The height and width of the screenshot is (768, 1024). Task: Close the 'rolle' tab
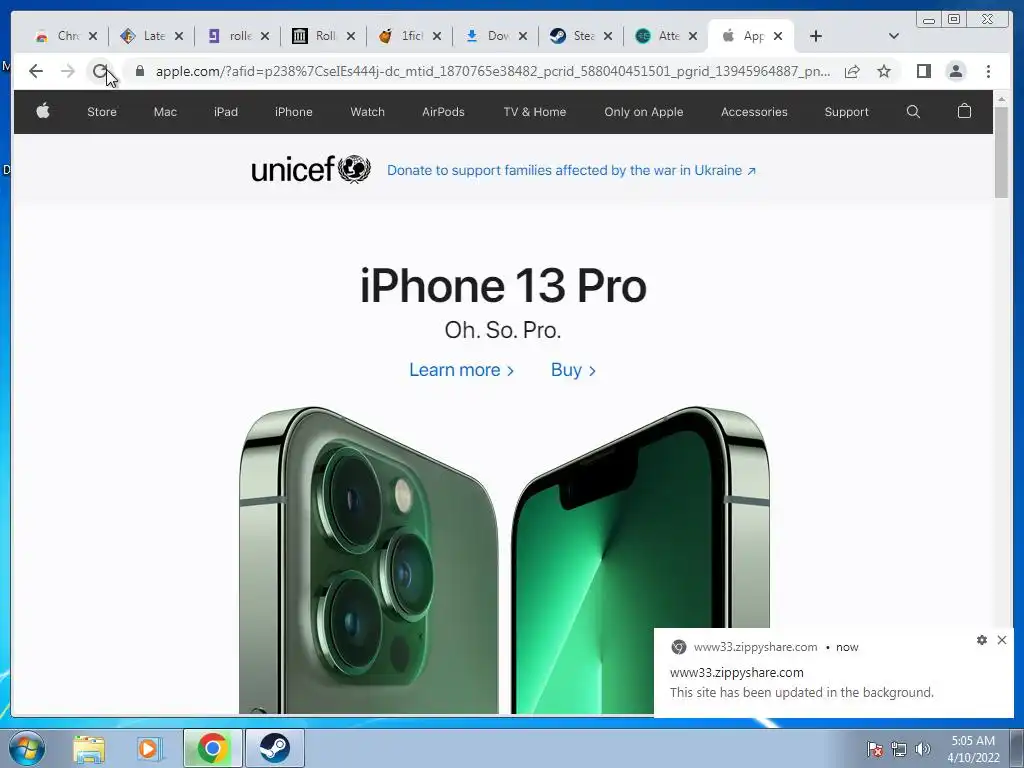[x=264, y=37]
